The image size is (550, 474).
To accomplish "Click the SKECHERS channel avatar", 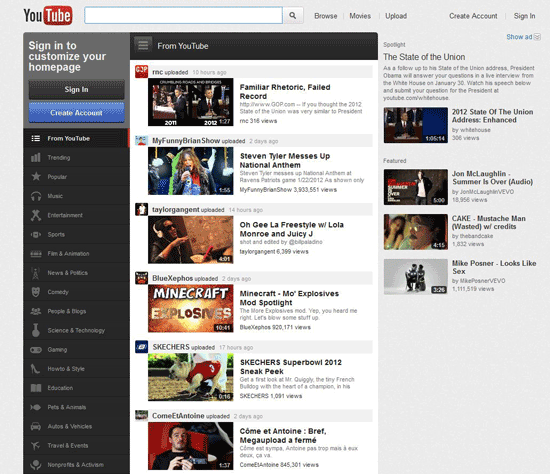I will click(x=141, y=347).
